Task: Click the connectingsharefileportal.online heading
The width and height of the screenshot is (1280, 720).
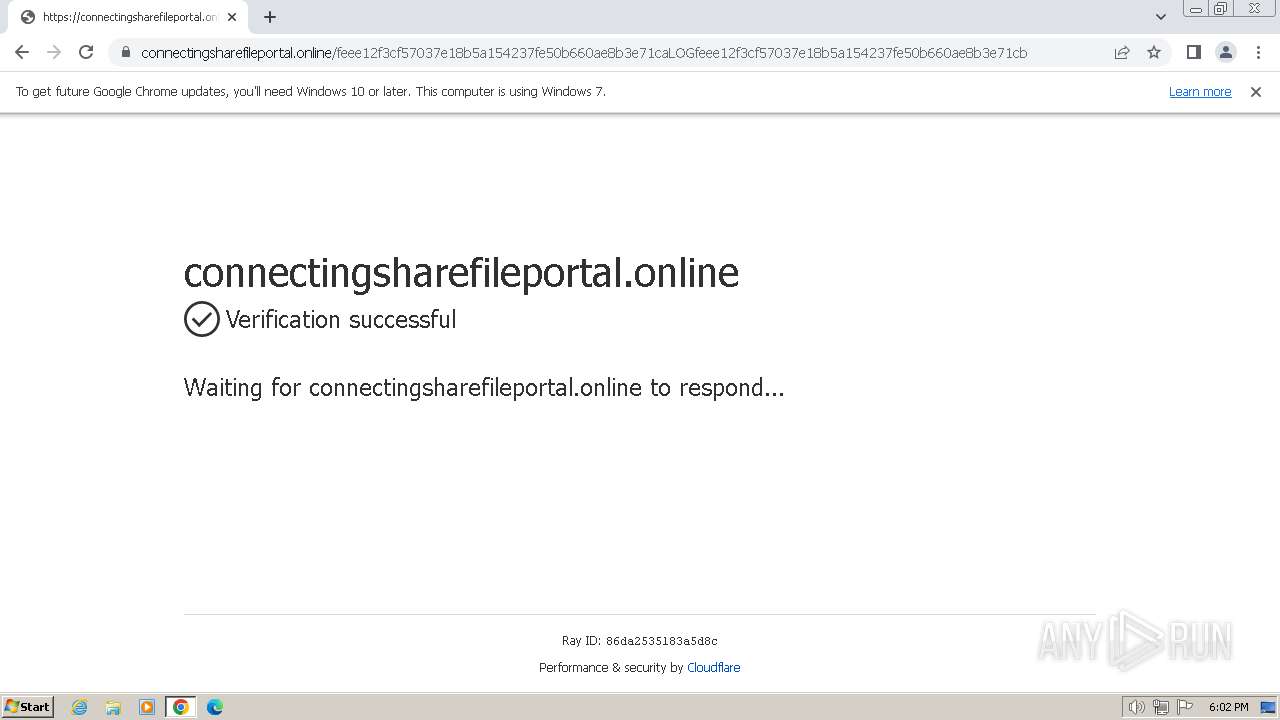Action: [x=461, y=272]
